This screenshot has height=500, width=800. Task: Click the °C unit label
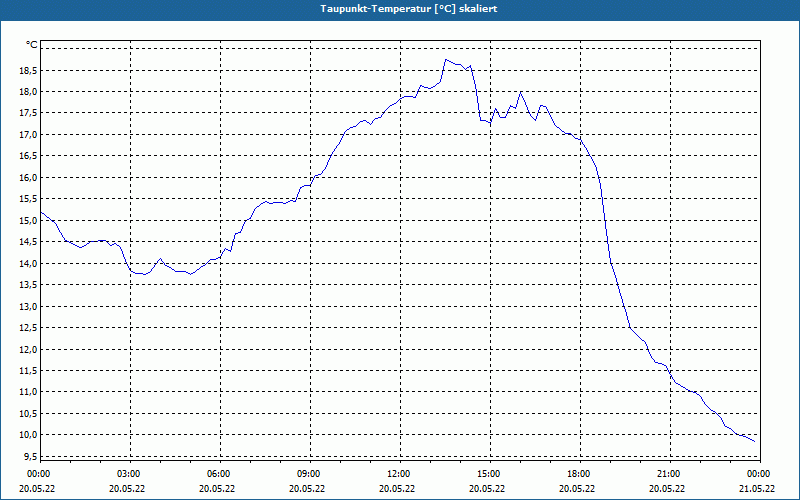tap(32, 45)
